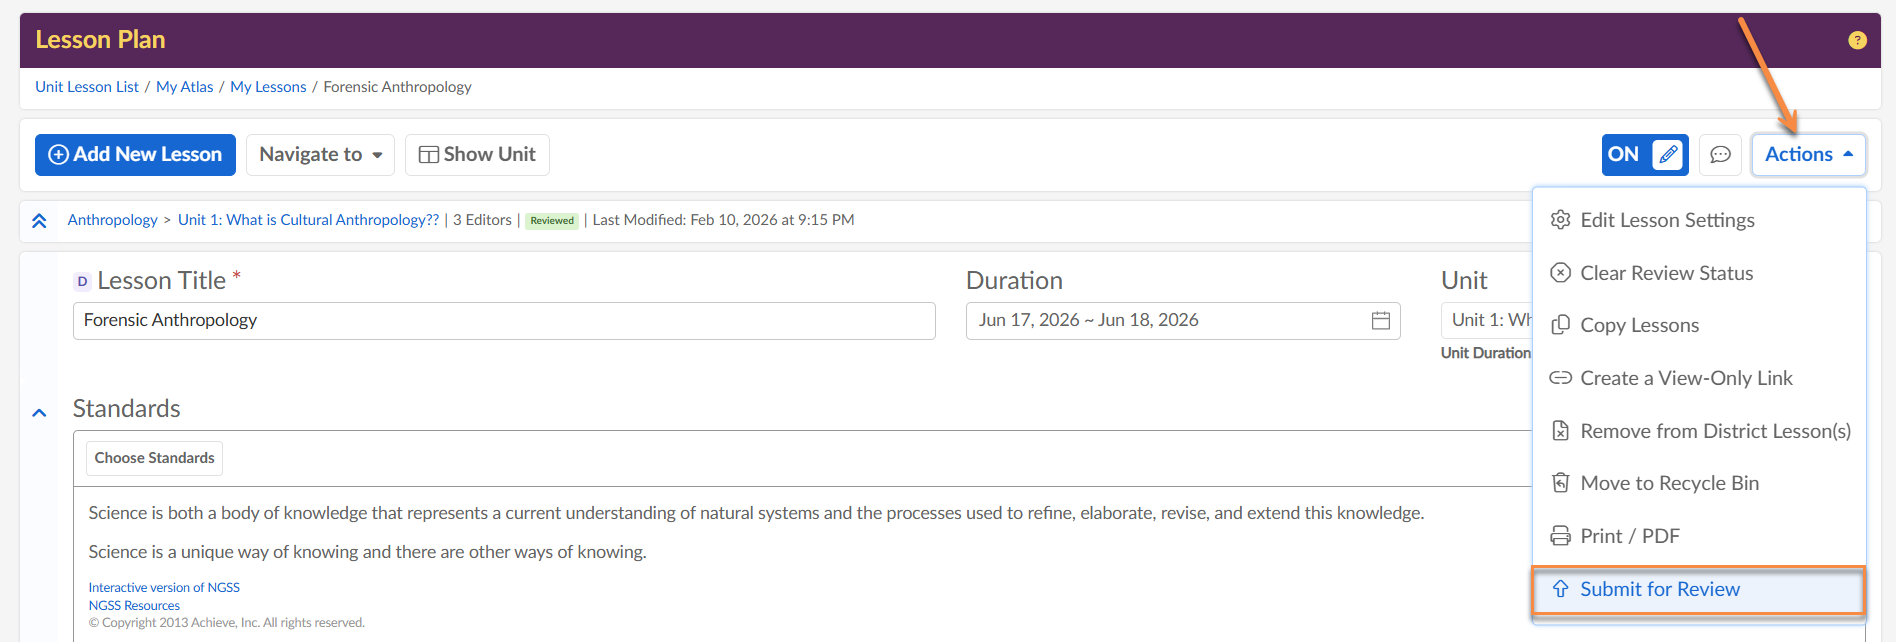Open the Navigate to dropdown
Screen dimensions: 1896x642
pyautogui.click(x=320, y=155)
